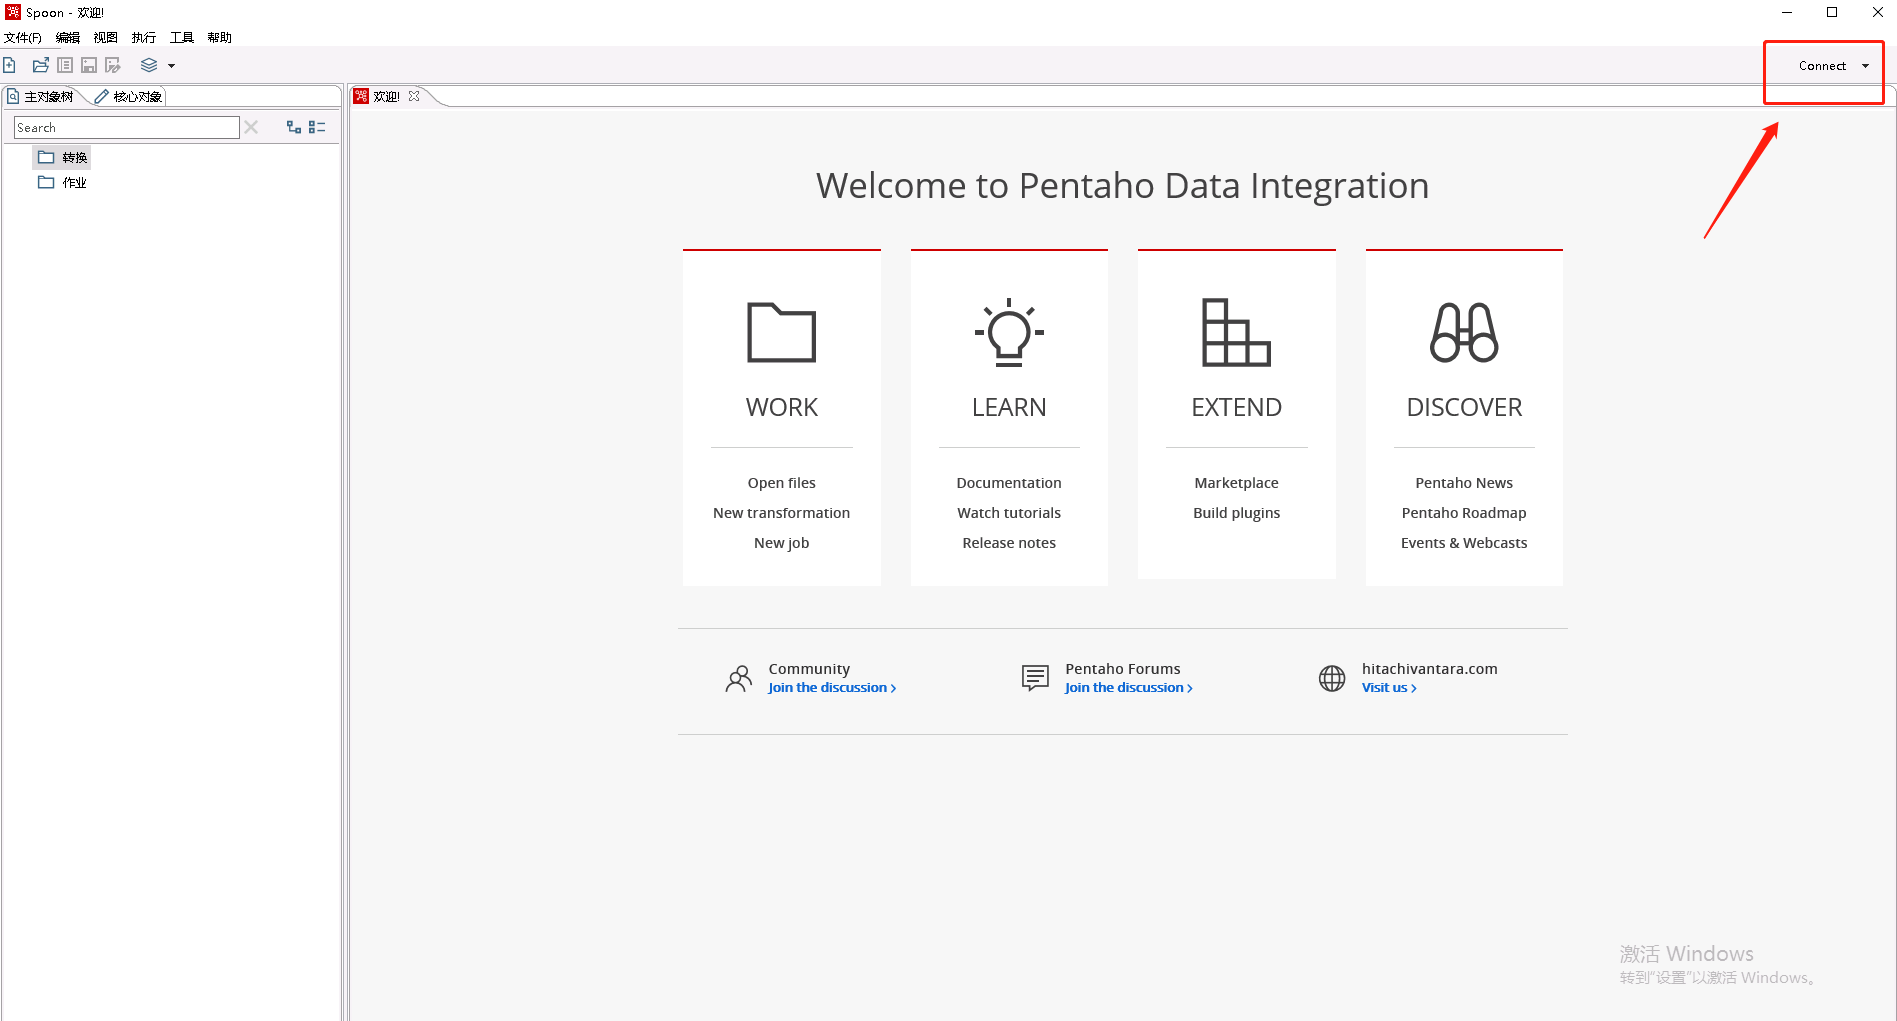Click the EXTEND card heading
The height and width of the screenshot is (1021, 1897).
point(1236,408)
